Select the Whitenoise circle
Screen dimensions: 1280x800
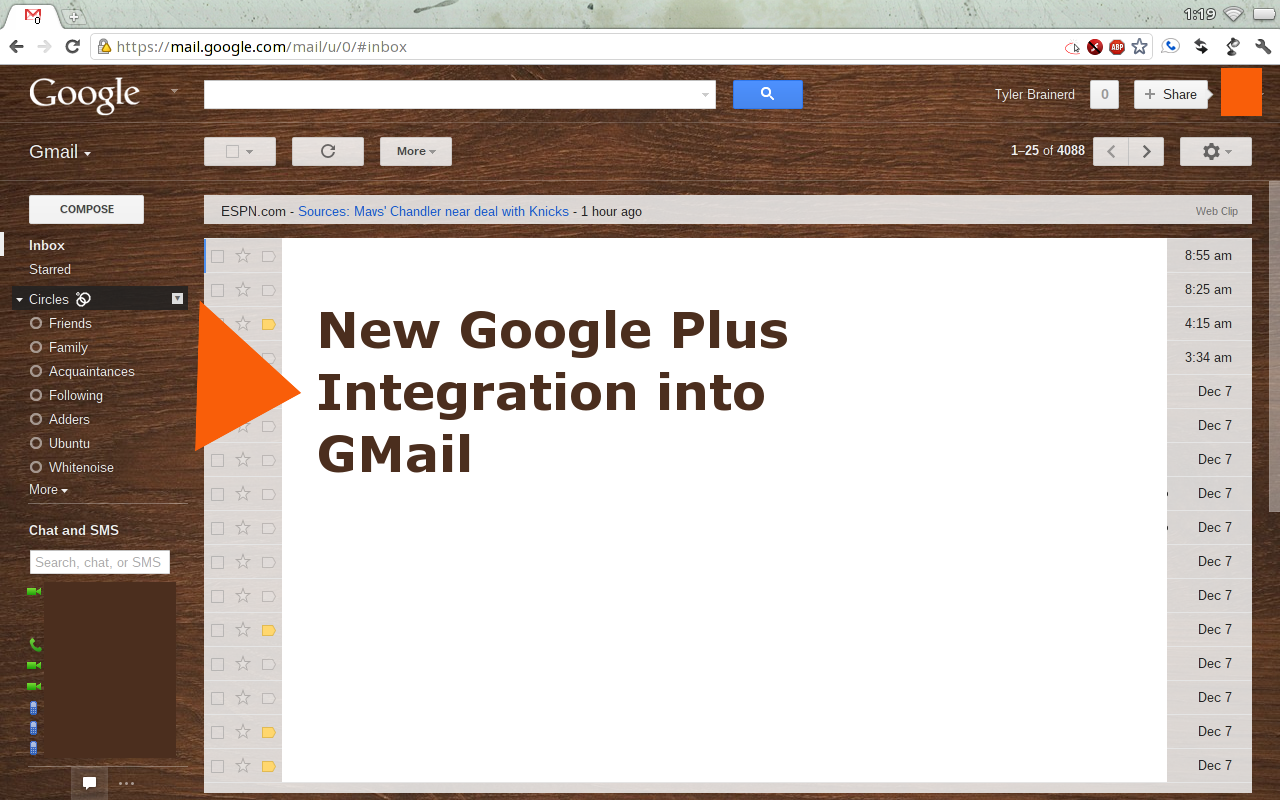point(81,467)
